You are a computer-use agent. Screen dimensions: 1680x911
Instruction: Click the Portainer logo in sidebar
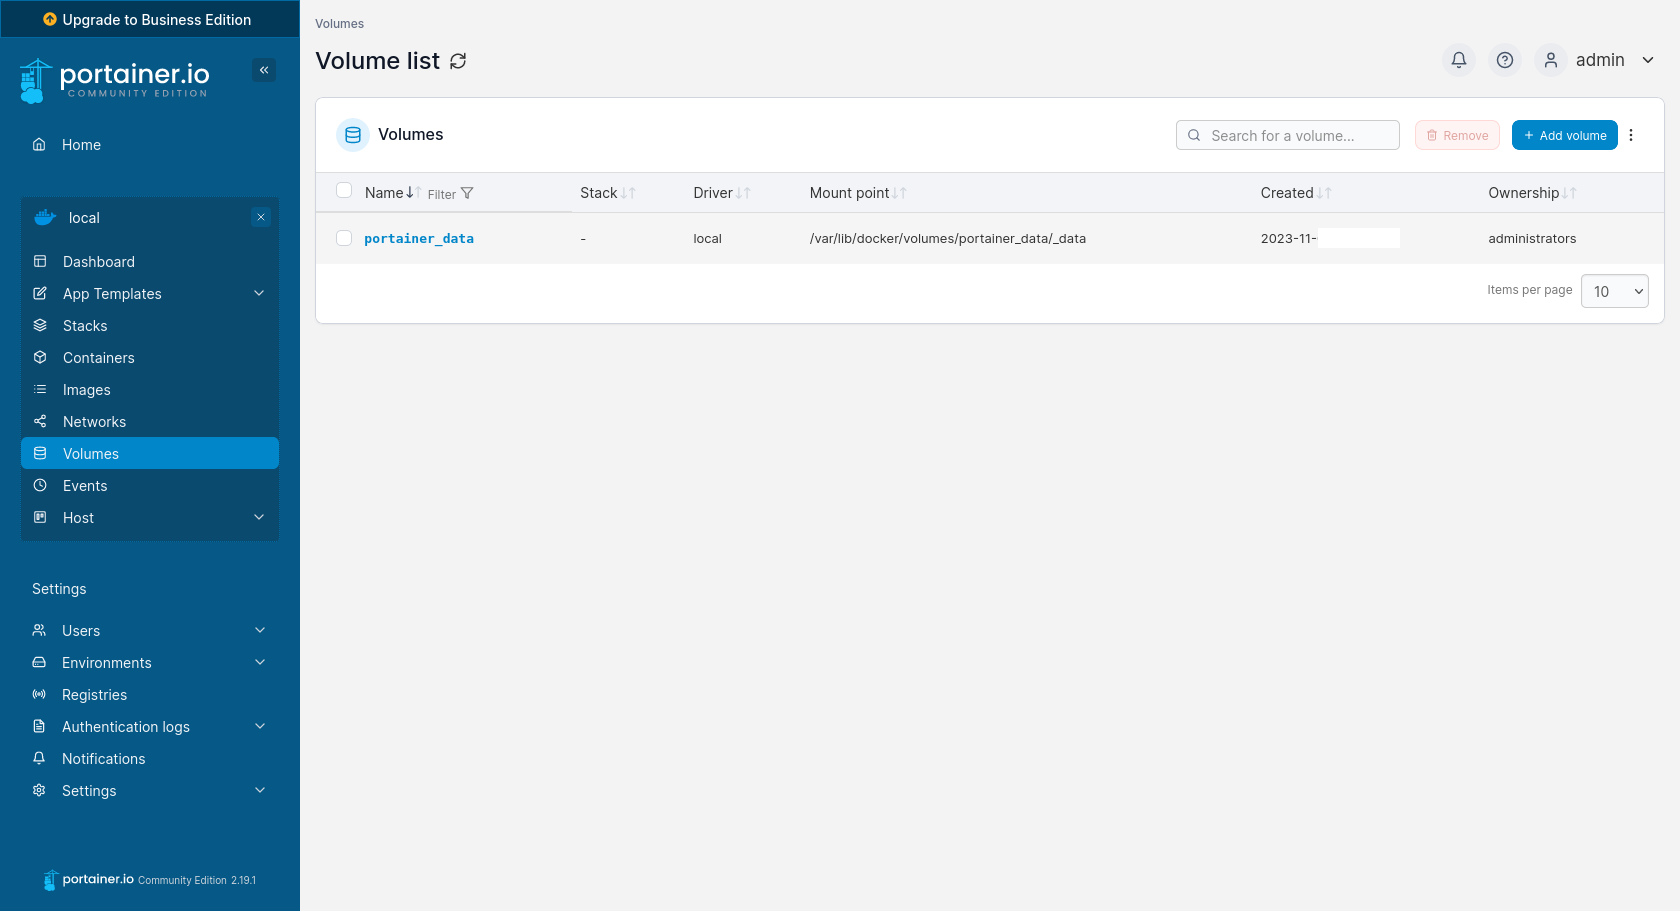[x=115, y=80]
